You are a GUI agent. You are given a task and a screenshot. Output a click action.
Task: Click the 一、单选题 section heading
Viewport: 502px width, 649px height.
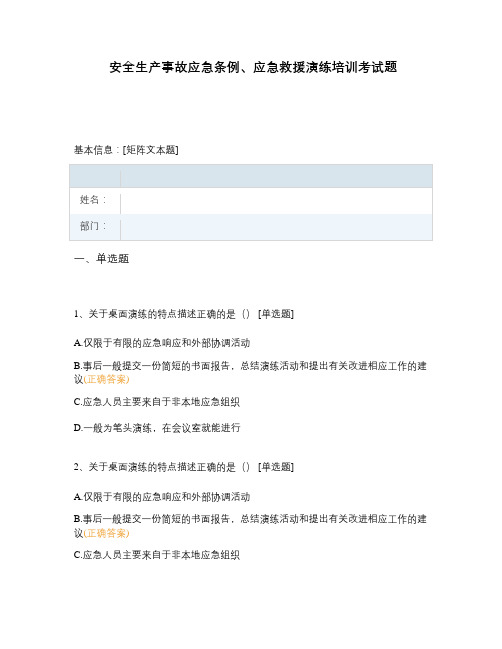tap(101, 259)
